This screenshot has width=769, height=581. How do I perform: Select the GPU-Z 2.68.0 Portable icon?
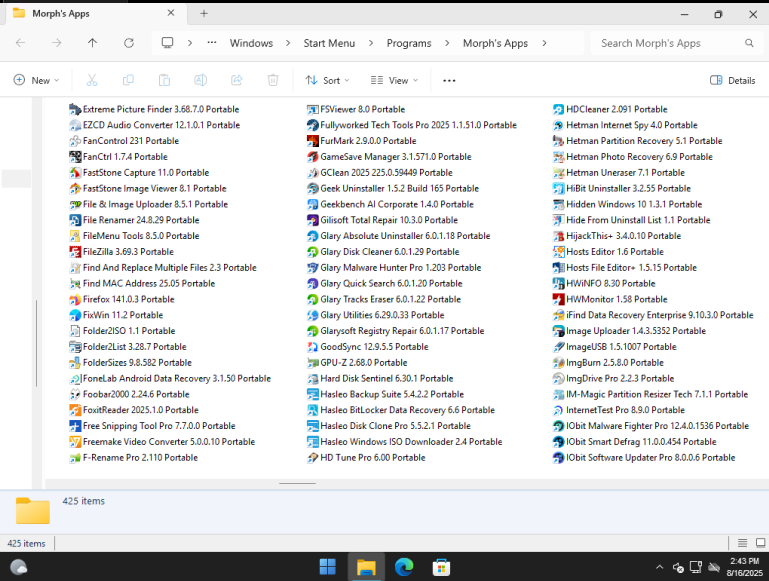tap(312, 363)
